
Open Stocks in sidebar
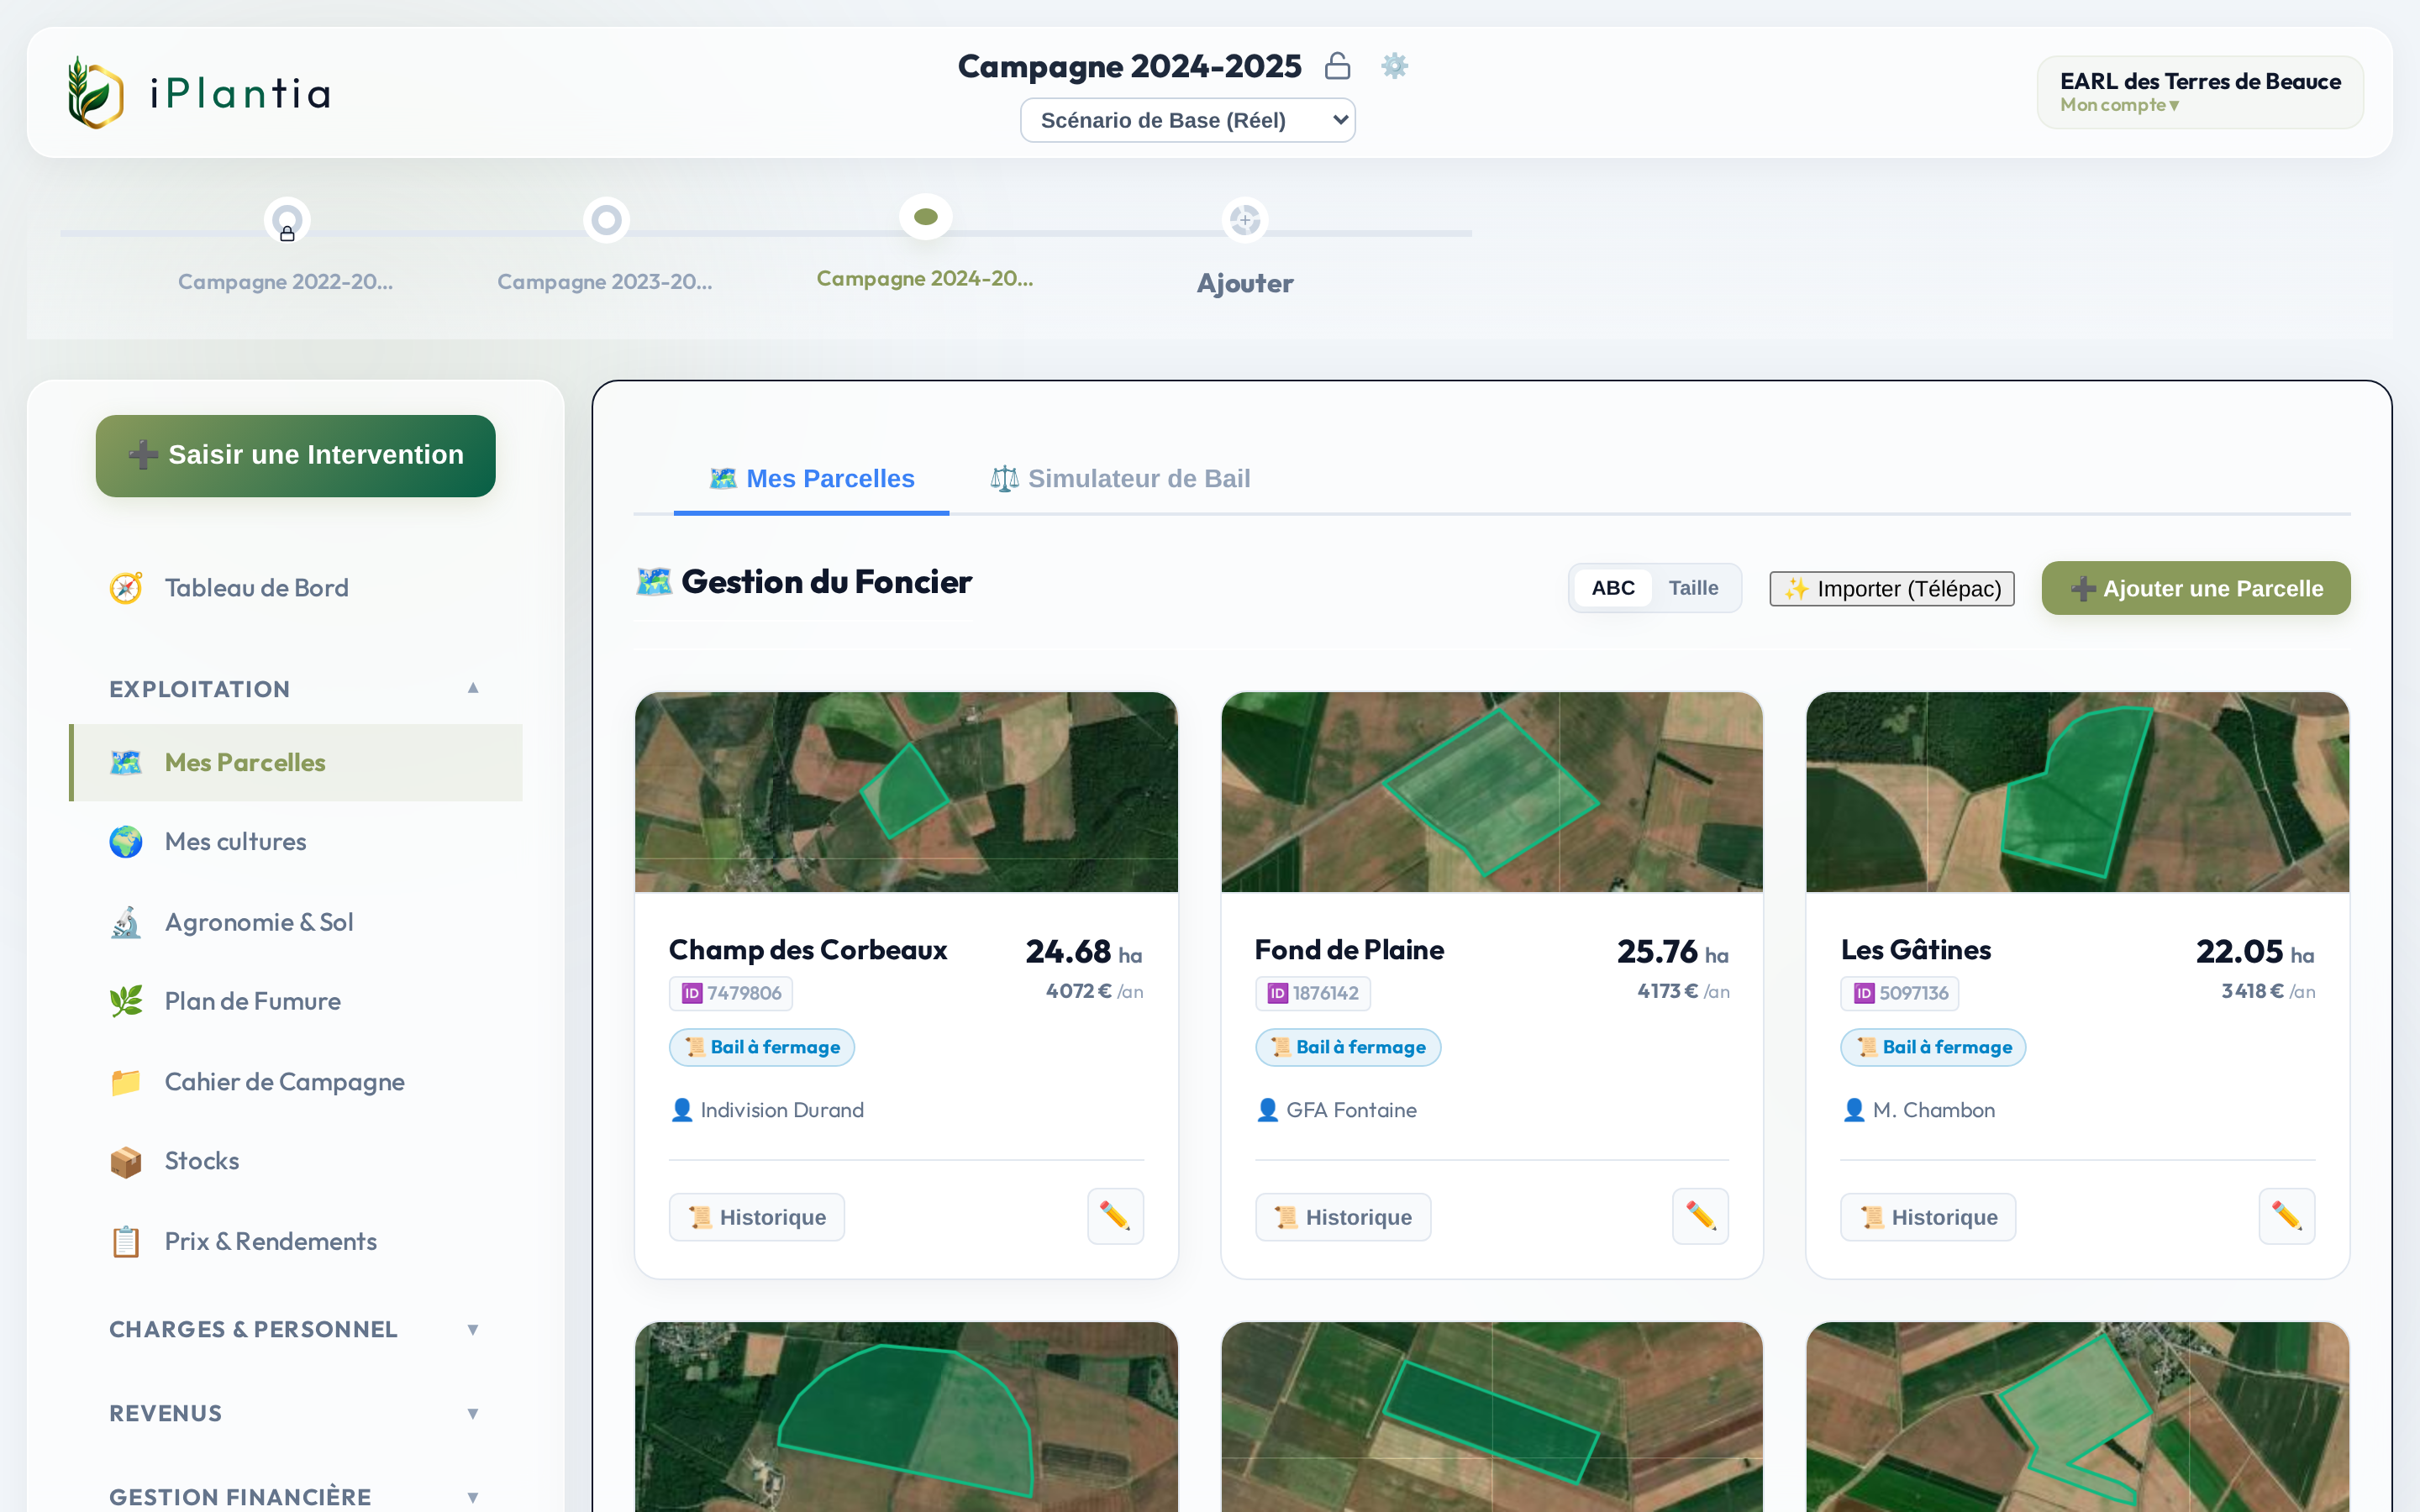(x=296, y=1161)
